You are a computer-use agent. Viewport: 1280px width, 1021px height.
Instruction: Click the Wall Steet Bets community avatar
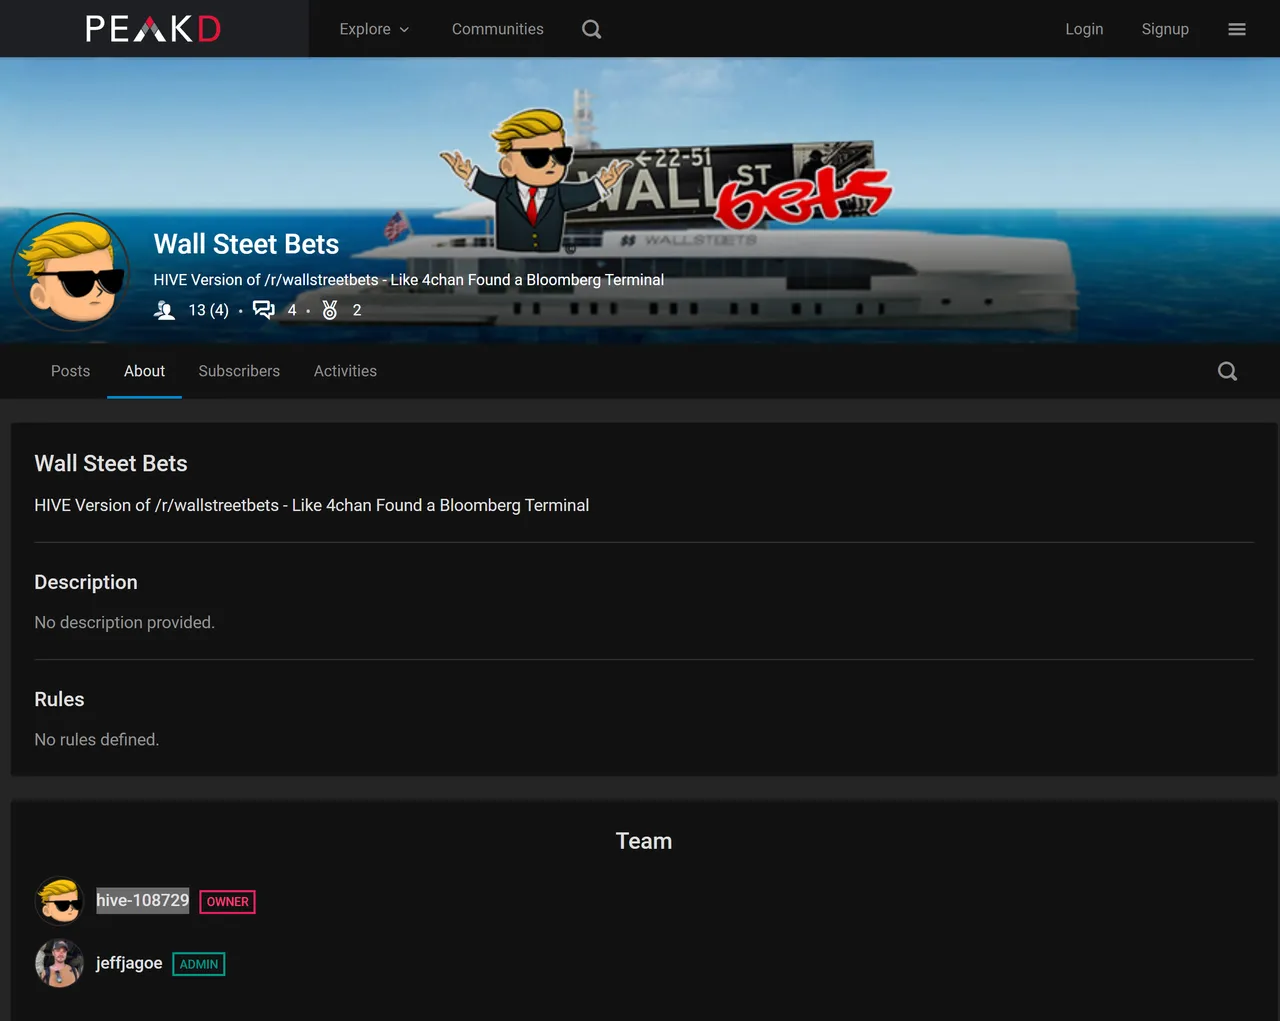pos(72,272)
